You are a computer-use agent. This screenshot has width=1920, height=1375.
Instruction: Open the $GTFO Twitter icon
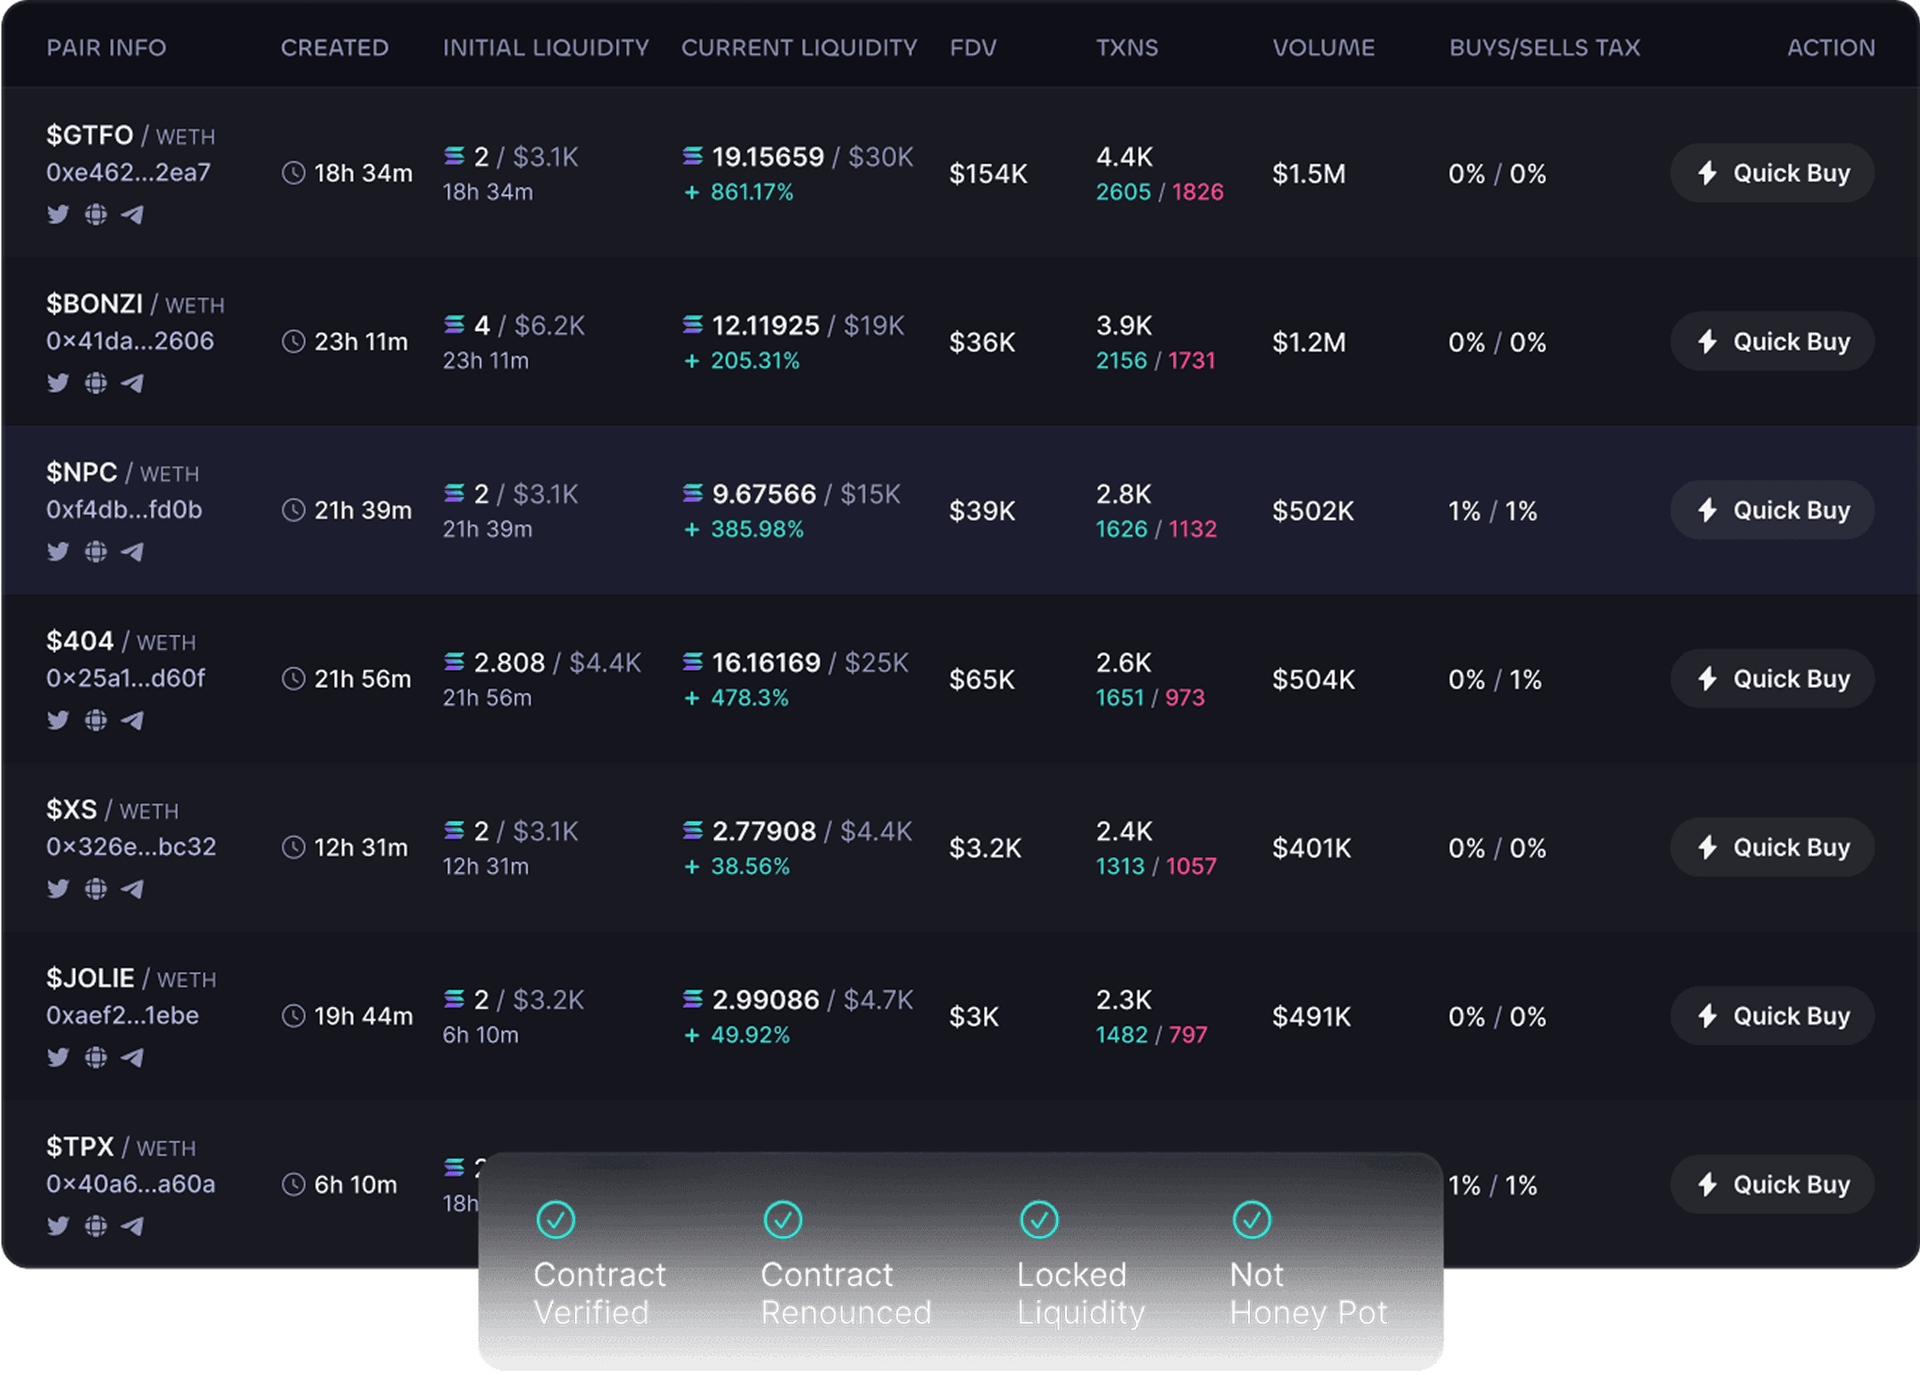[x=58, y=214]
